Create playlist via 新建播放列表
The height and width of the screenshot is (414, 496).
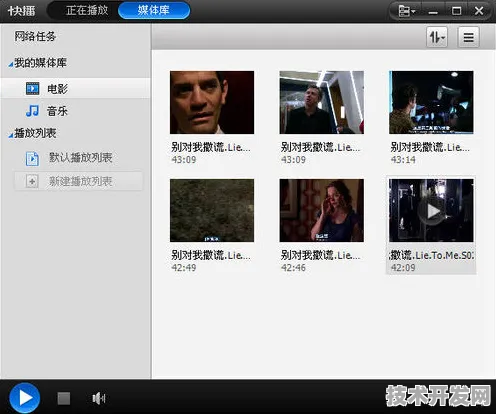78,181
